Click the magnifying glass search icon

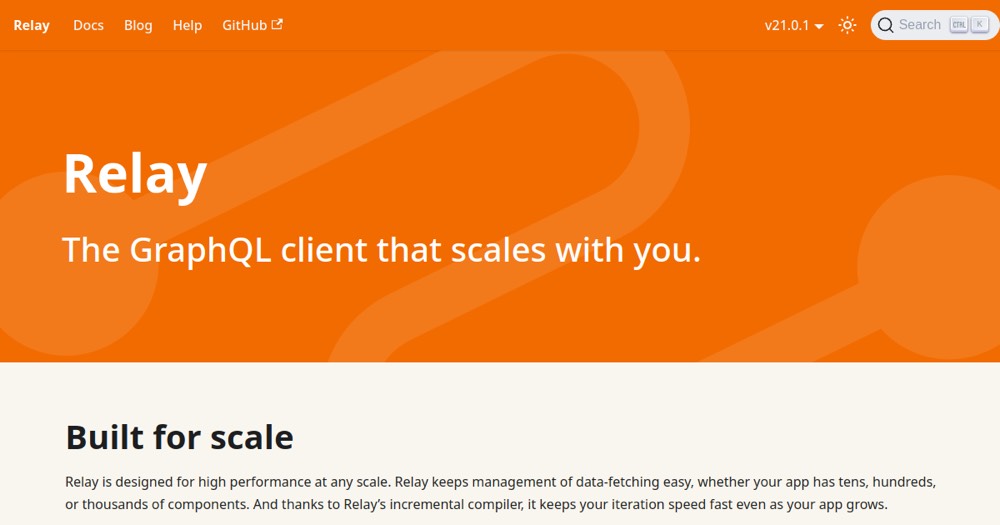(885, 25)
